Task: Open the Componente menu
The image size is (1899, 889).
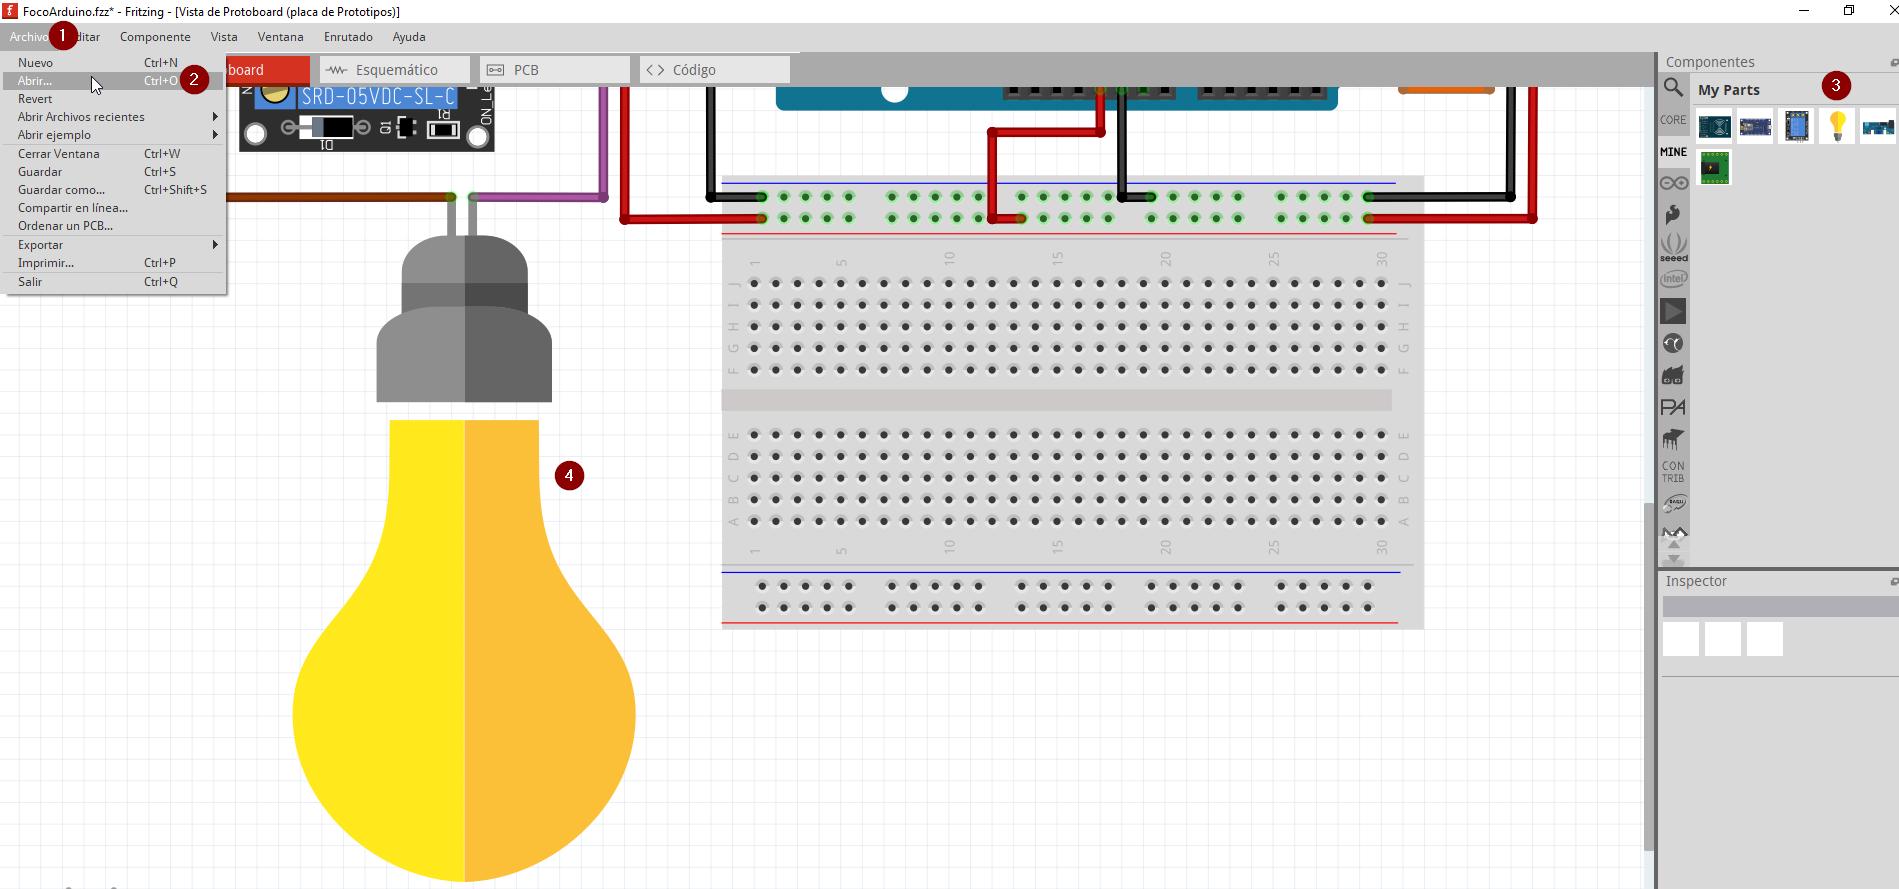Action: click(x=155, y=37)
